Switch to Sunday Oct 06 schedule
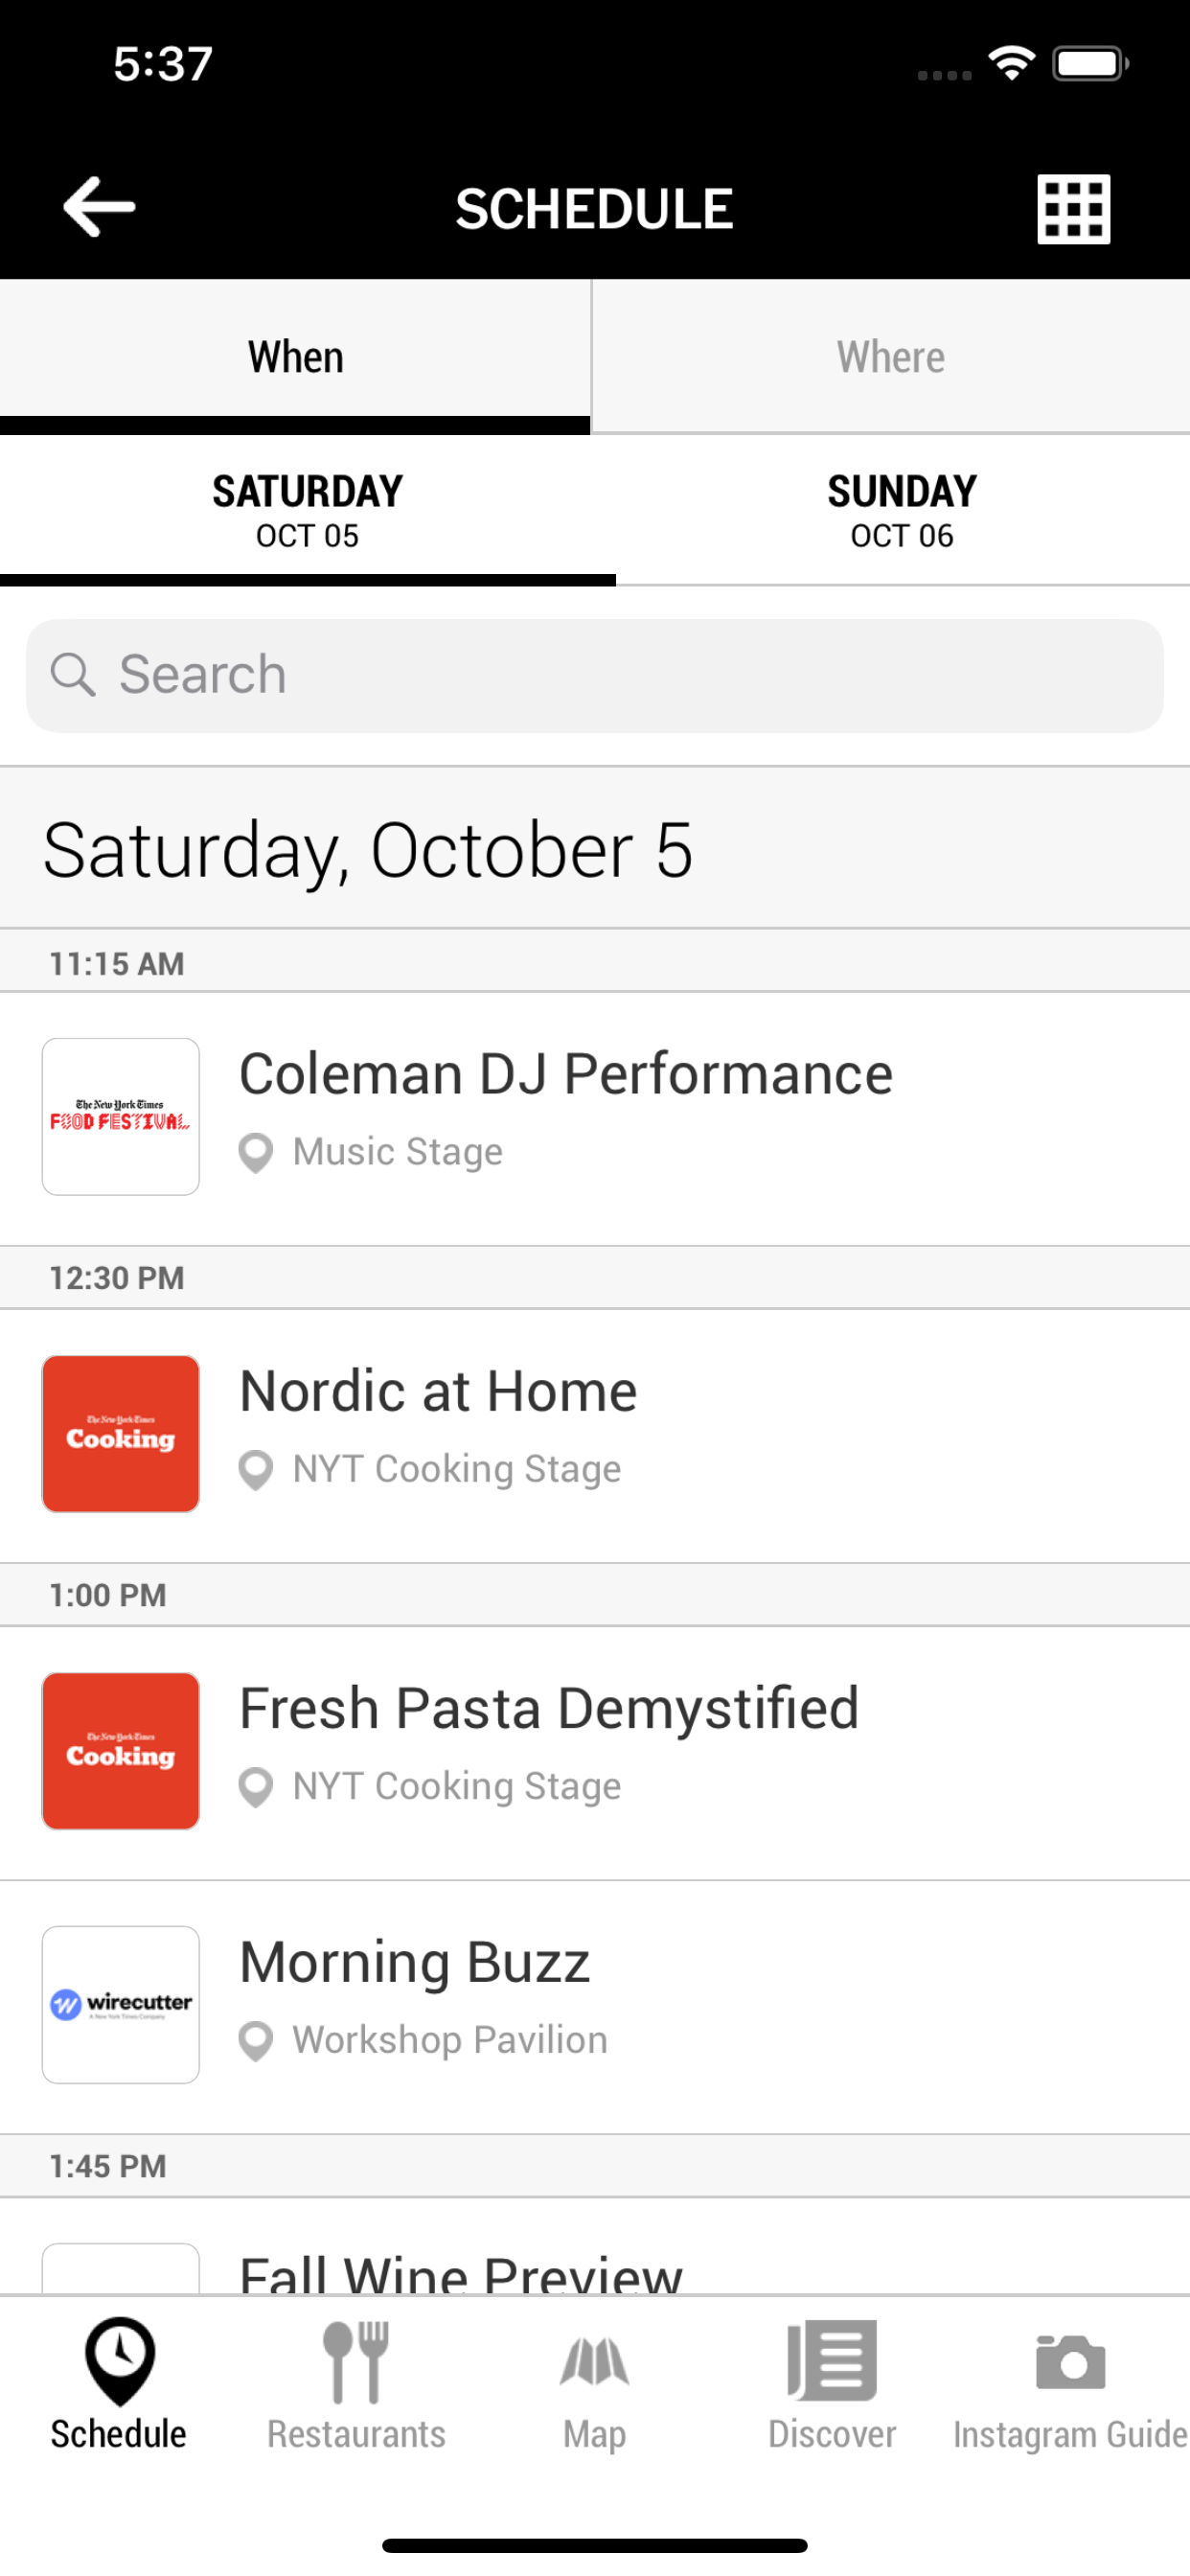This screenshot has height=2576, width=1190. click(x=901, y=510)
